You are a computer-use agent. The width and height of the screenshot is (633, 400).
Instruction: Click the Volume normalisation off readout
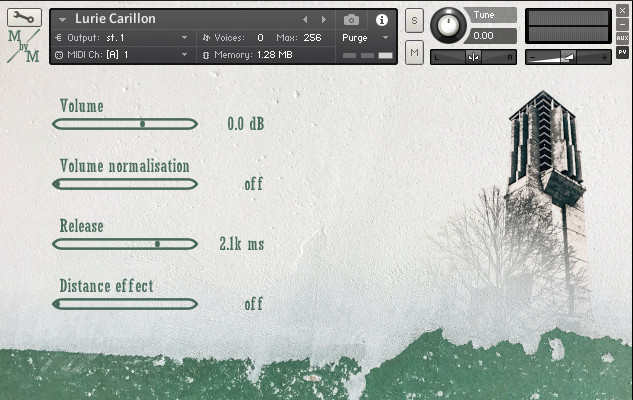(x=254, y=184)
